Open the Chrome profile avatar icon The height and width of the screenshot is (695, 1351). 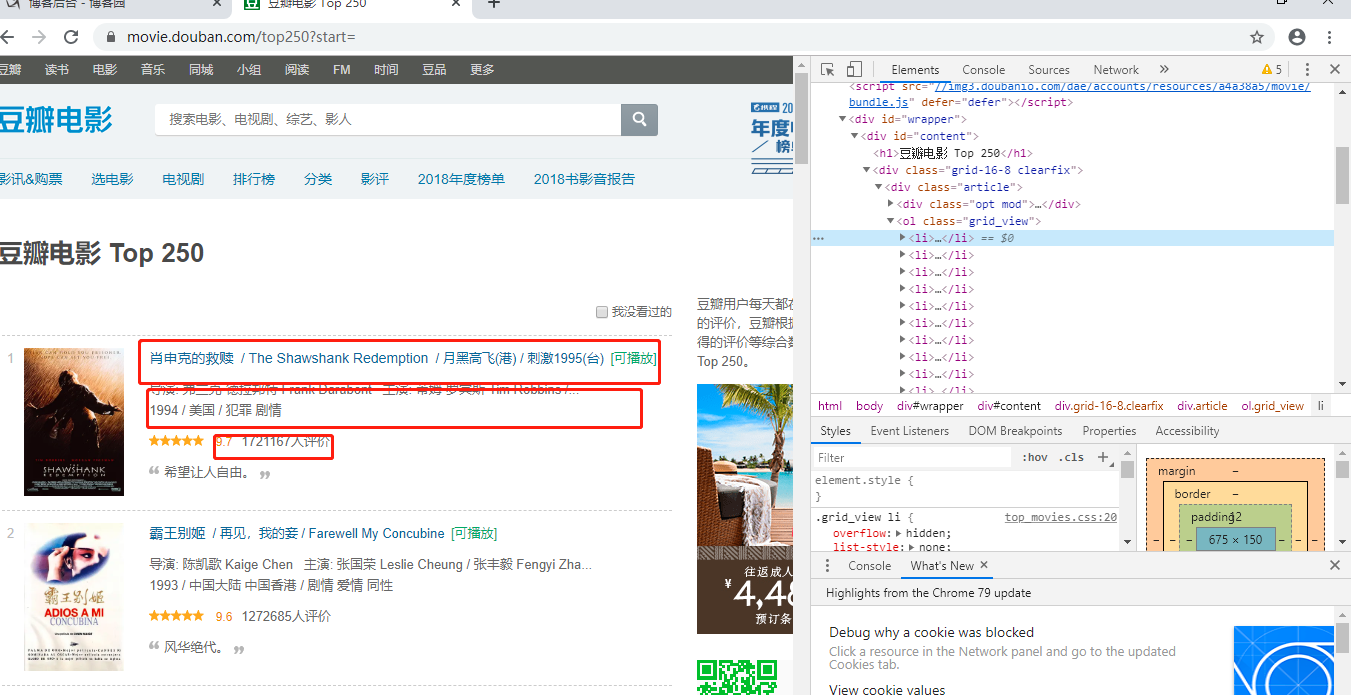[1297, 37]
